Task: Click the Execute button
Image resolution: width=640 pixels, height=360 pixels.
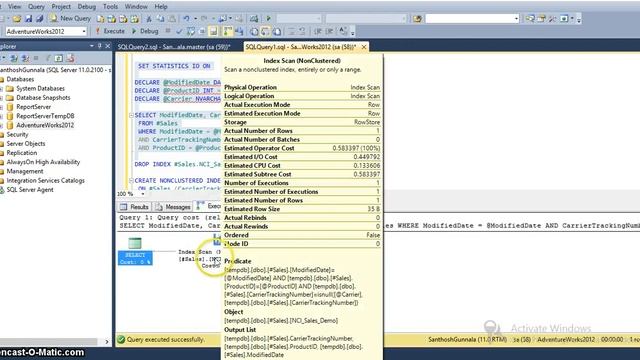Action: (x=110, y=31)
